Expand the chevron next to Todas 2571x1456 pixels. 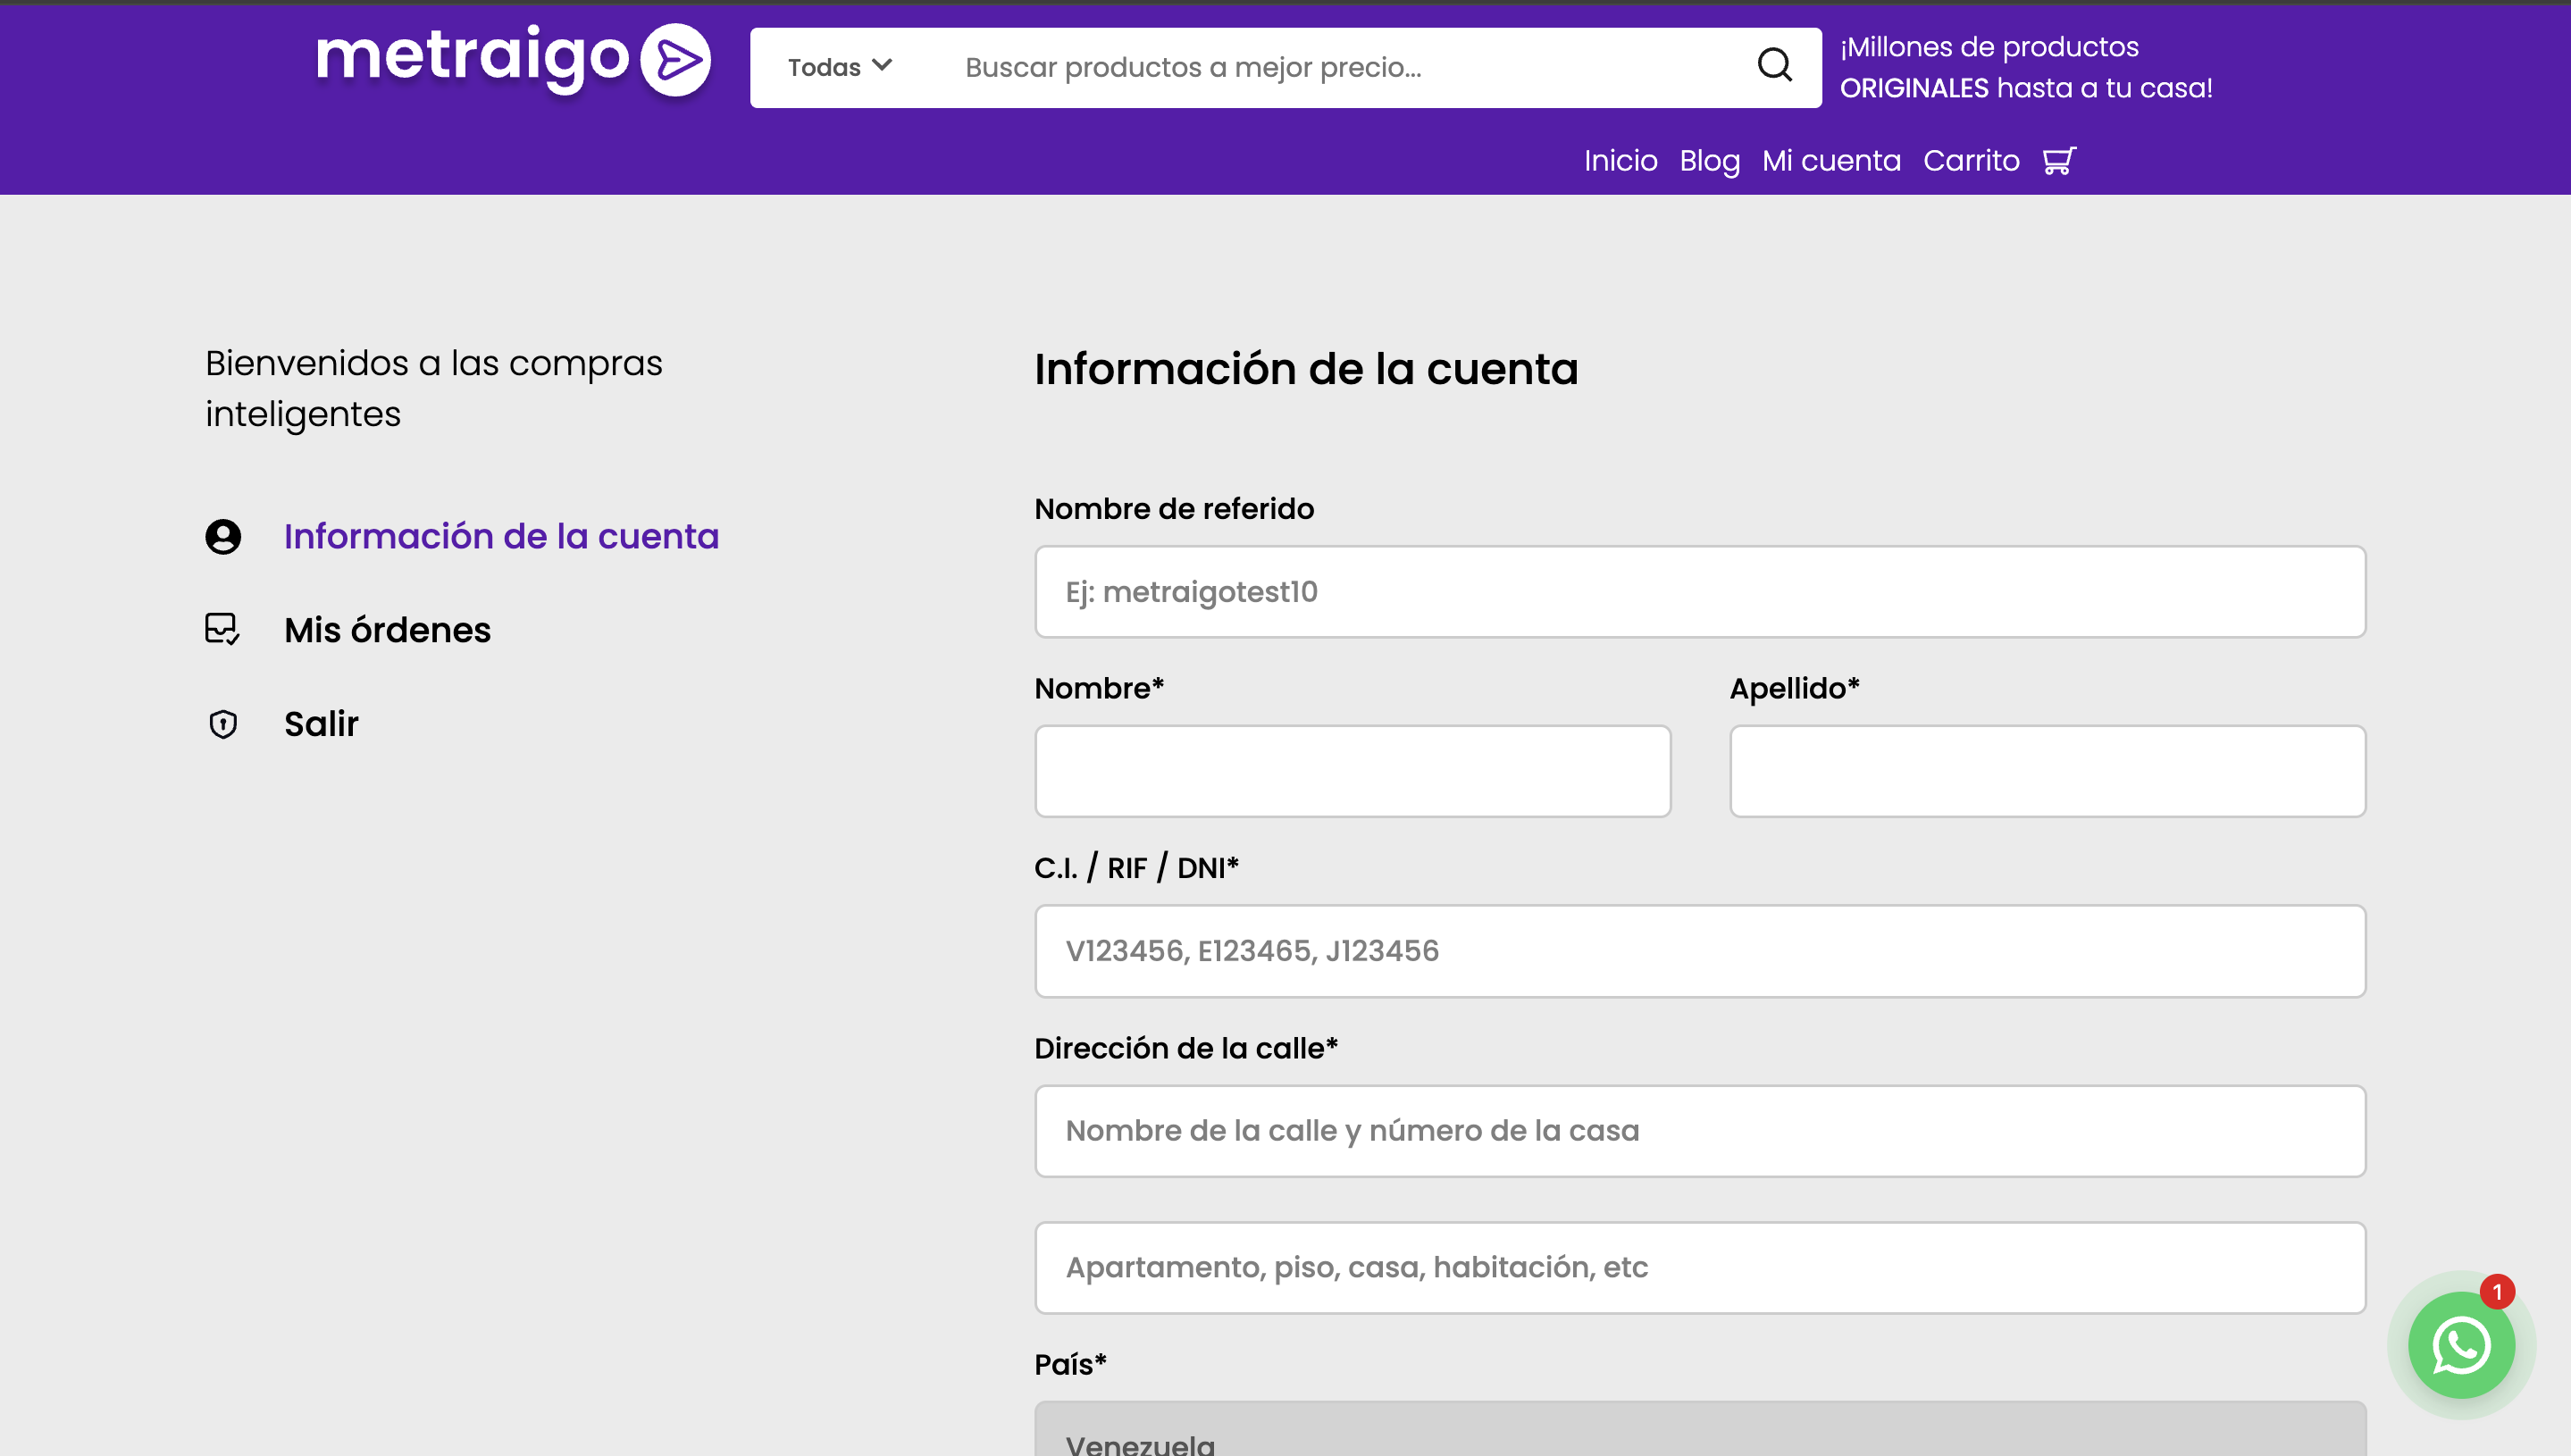[882, 66]
